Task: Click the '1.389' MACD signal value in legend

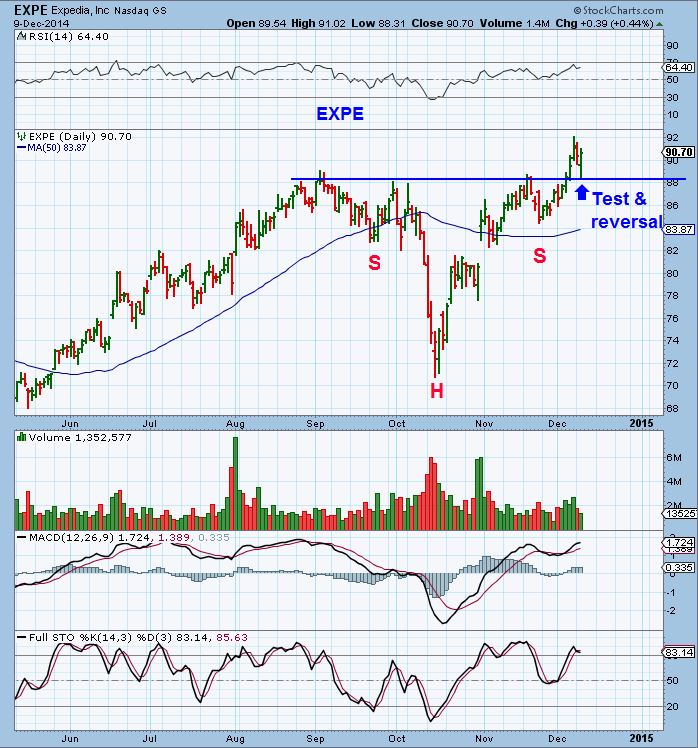Action: [x=172, y=538]
